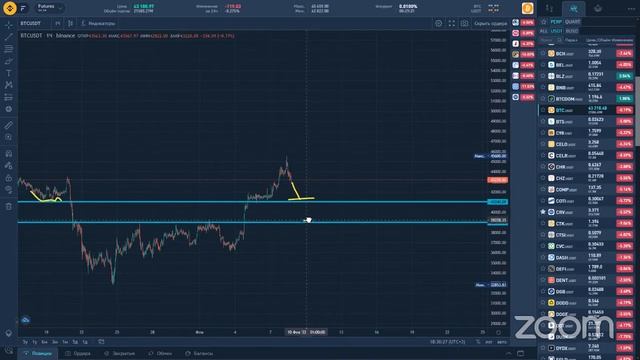Select the QUART filter tab
This screenshot has height=360, width=640.
(x=572, y=22)
